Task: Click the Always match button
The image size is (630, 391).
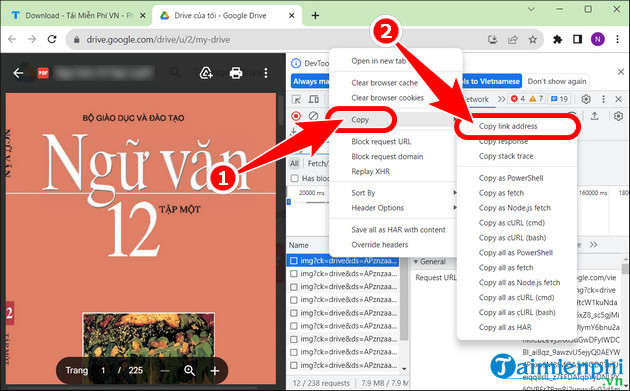Action: 310,82
